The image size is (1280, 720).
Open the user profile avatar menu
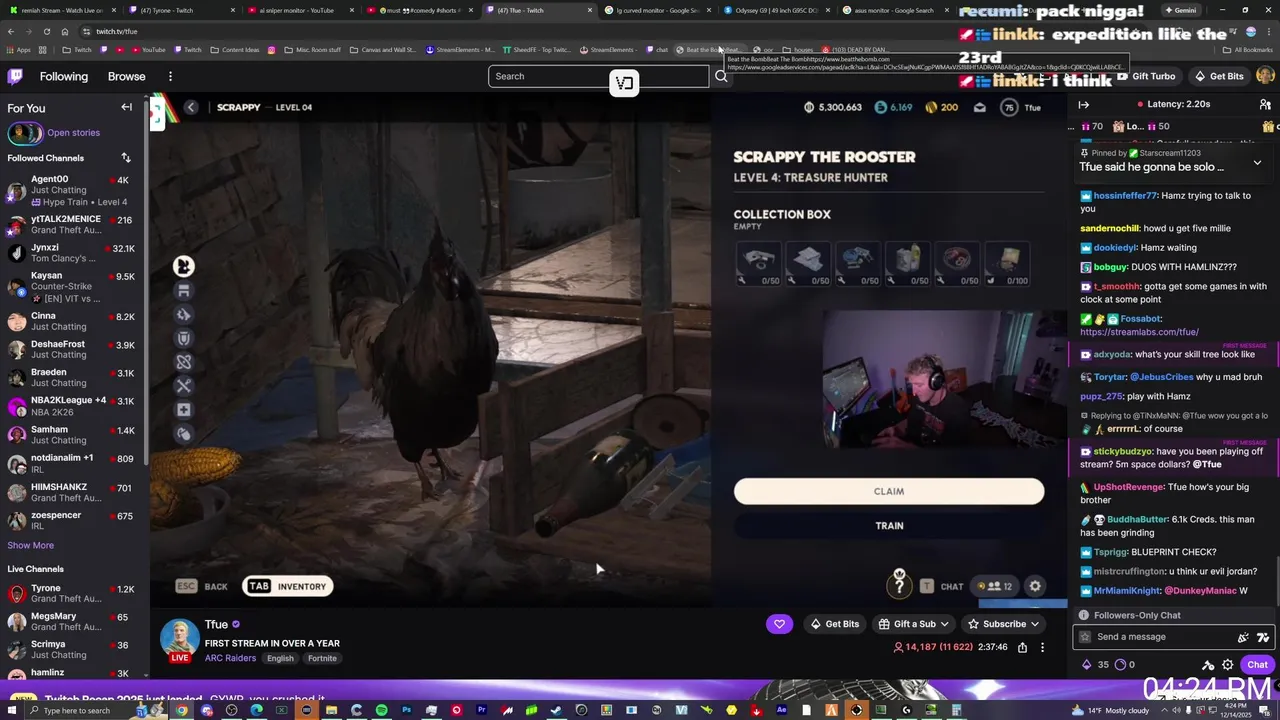pos(1265,76)
